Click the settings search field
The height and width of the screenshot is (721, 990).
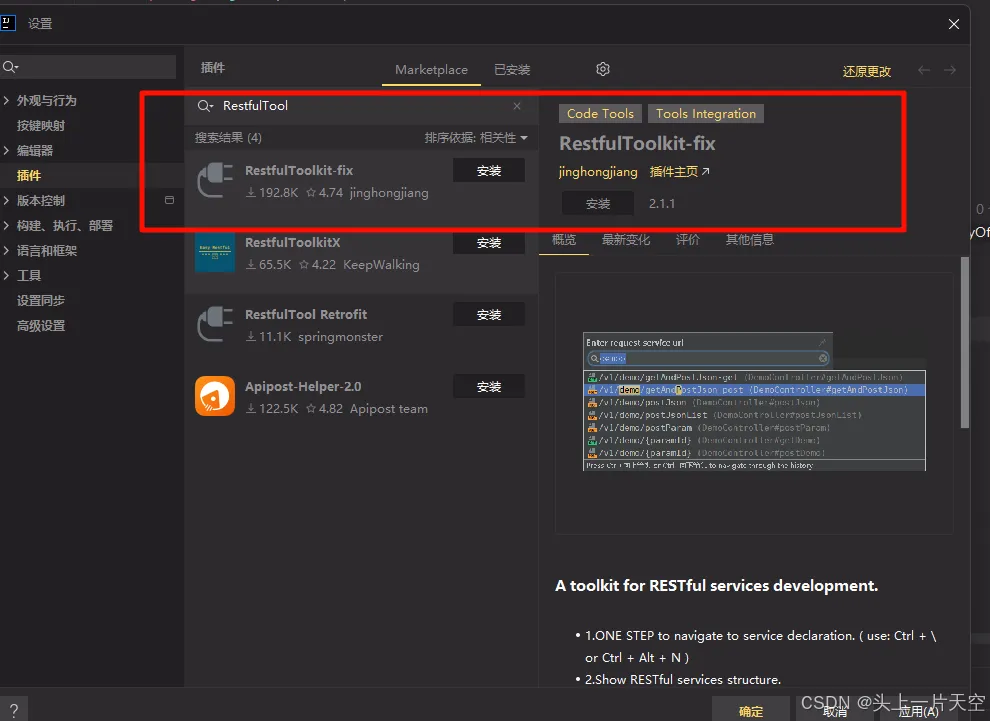(88, 67)
